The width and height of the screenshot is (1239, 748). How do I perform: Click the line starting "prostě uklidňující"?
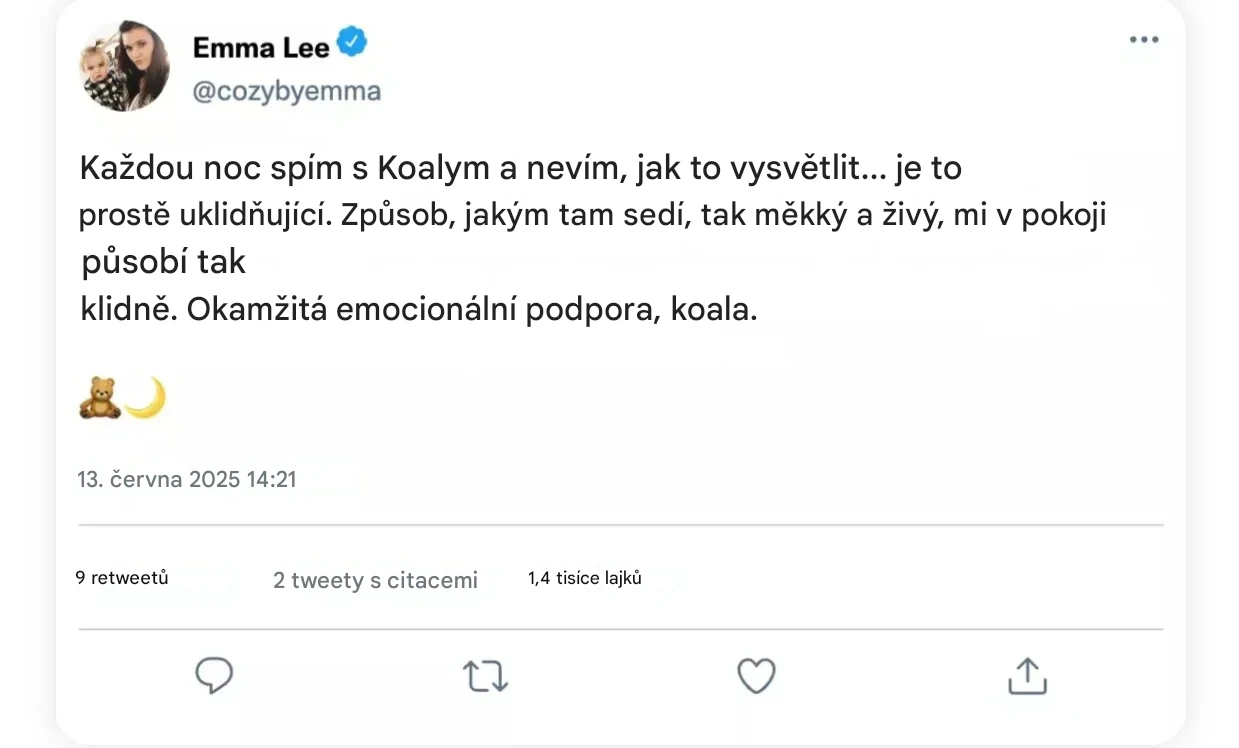(x=592, y=216)
